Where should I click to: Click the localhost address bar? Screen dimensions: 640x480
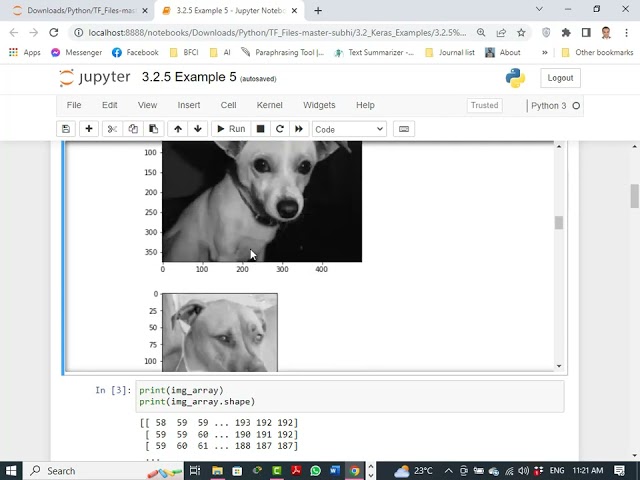[x=277, y=33]
